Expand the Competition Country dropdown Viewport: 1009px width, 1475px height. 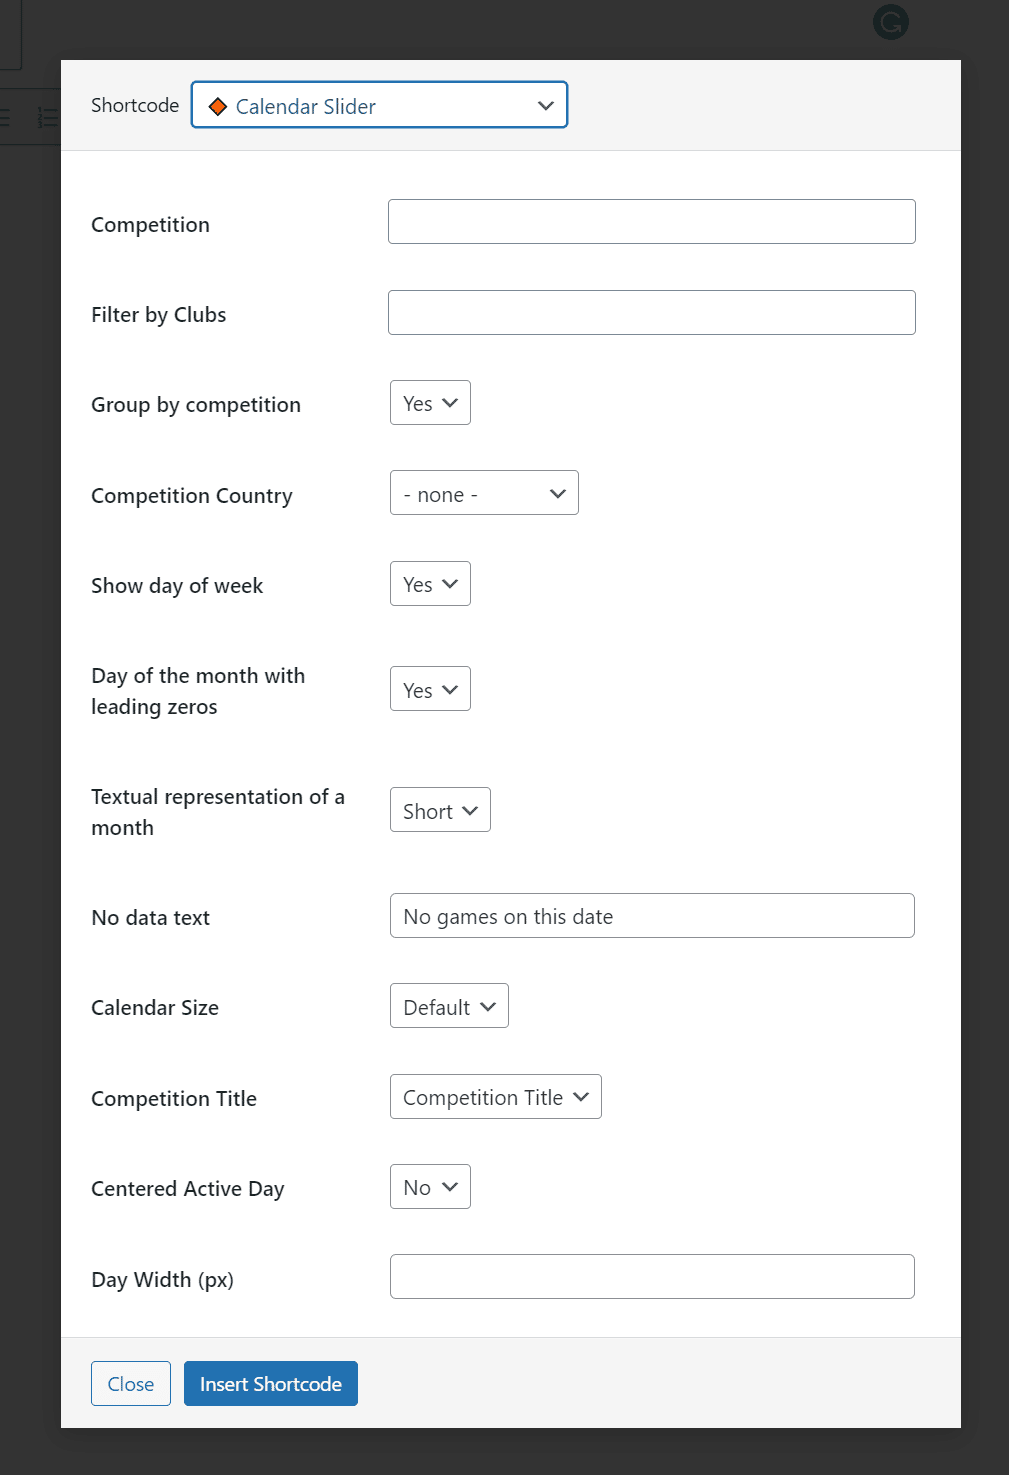point(483,492)
